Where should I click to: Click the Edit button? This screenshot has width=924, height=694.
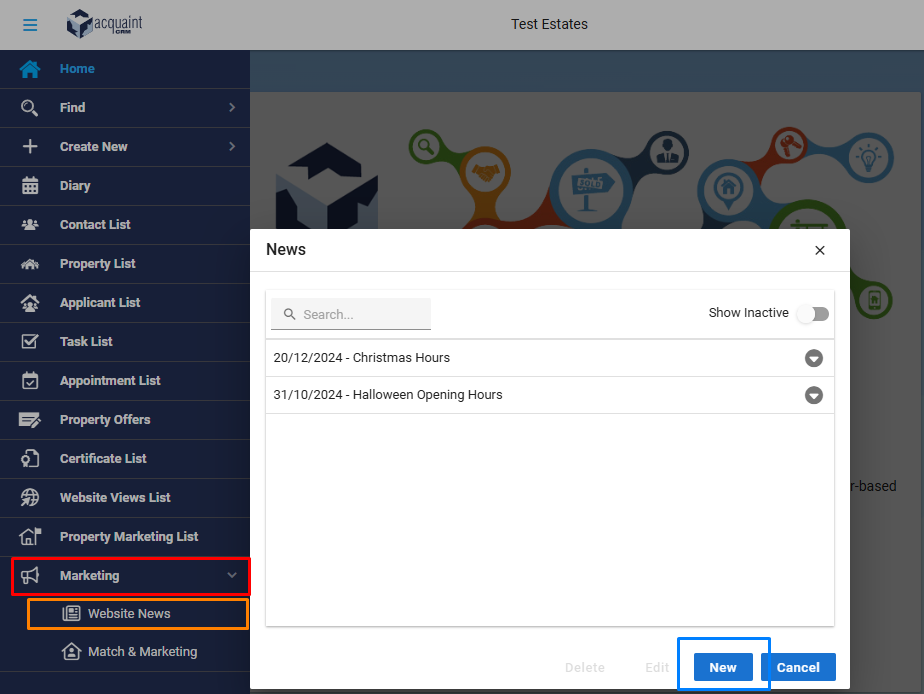tap(657, 667)
